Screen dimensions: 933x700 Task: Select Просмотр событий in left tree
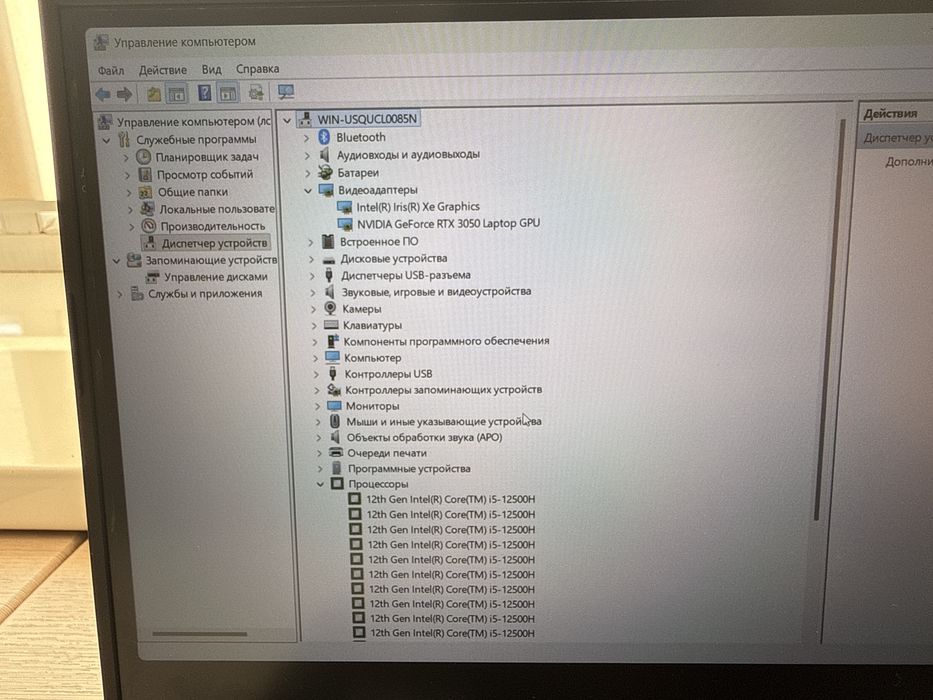pyautogui.click(x=205, y=174)
